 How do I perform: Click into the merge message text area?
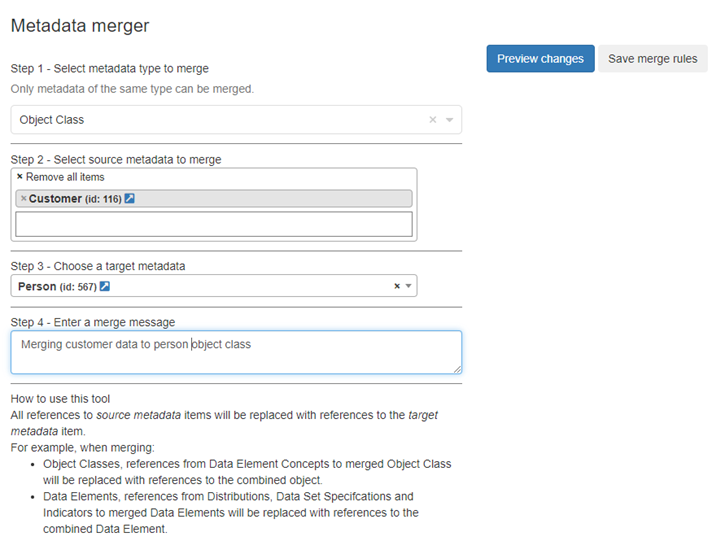pyautogui.click(x=236, y=352)
